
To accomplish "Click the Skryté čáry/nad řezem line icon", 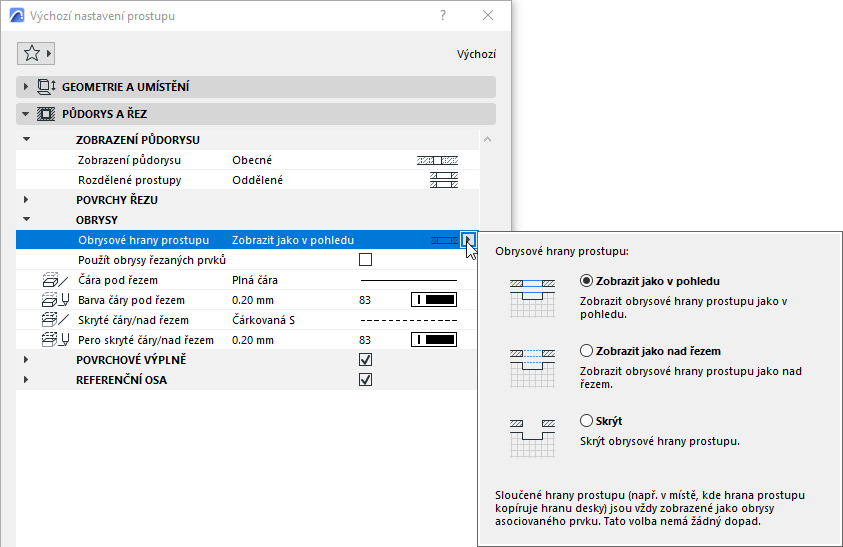I will click(x=55, y=320).
